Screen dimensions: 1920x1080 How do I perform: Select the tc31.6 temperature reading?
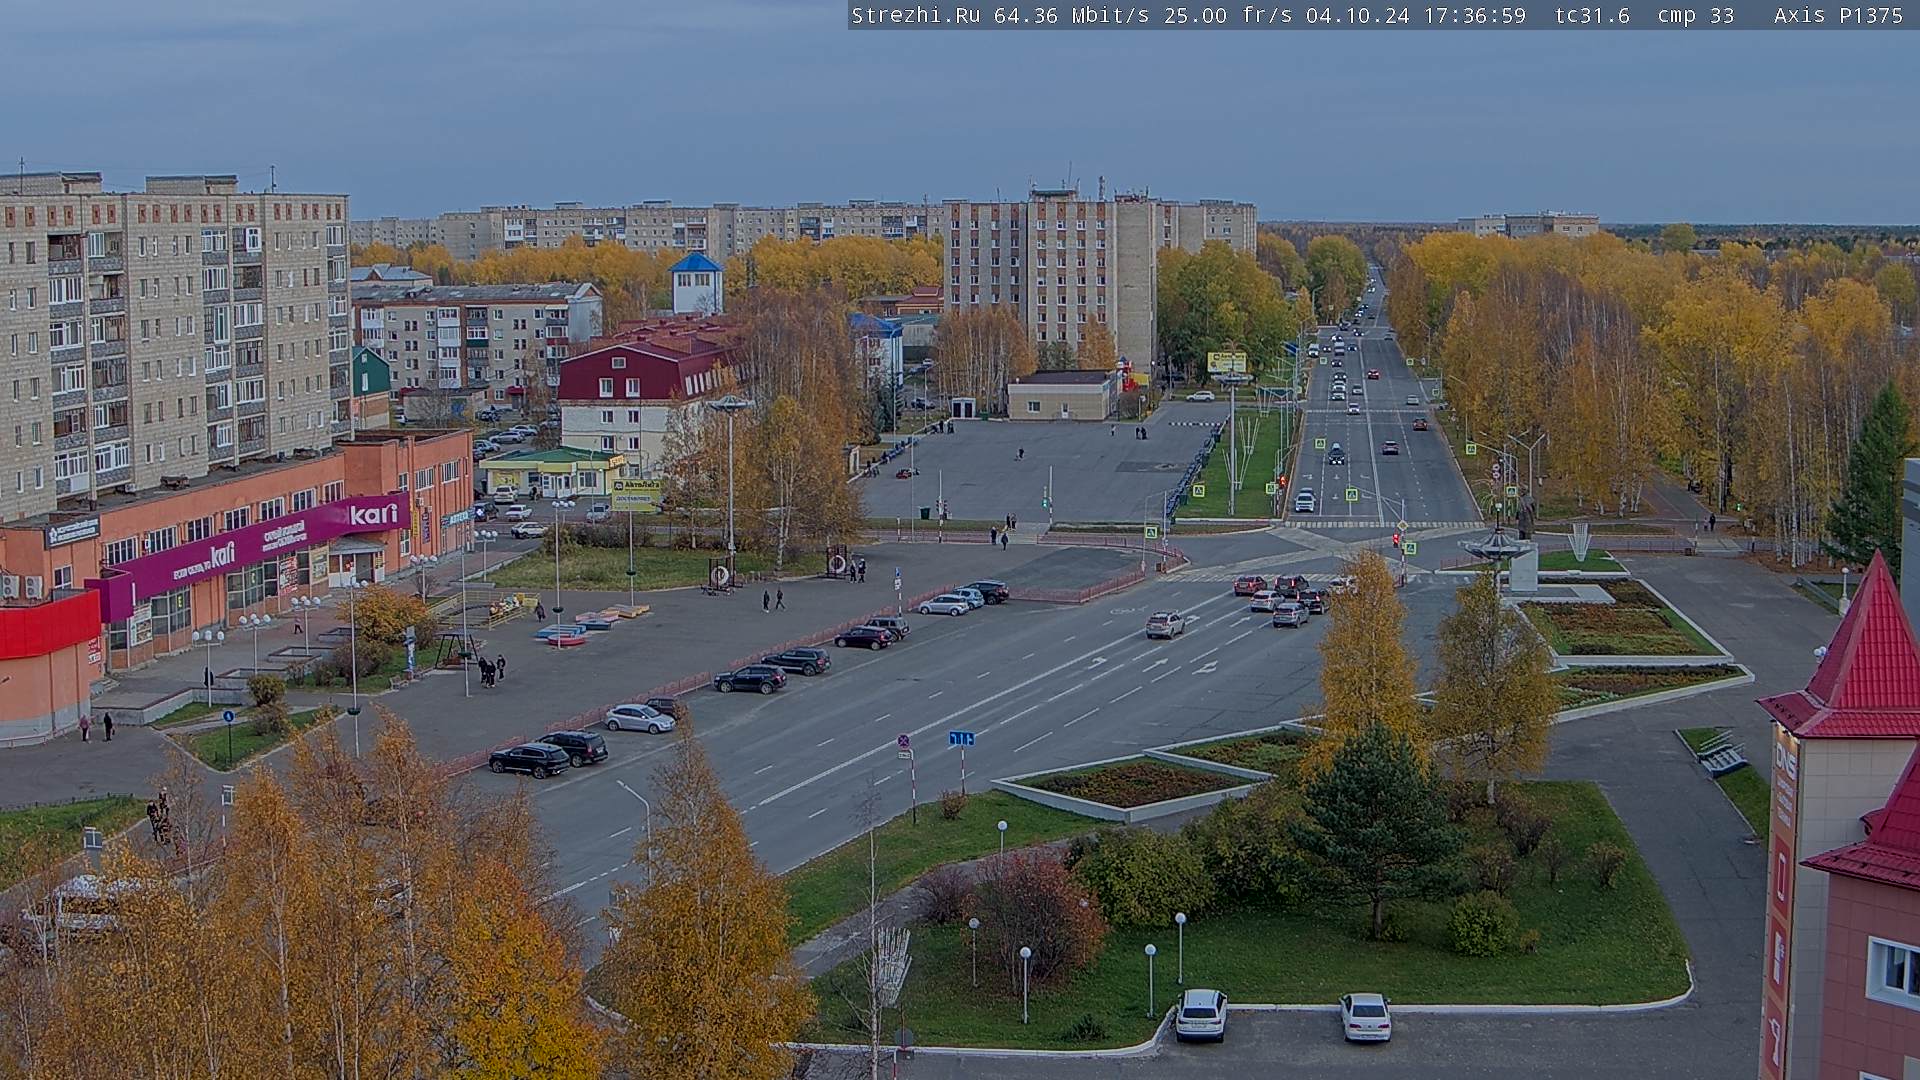pos(1592,15)
